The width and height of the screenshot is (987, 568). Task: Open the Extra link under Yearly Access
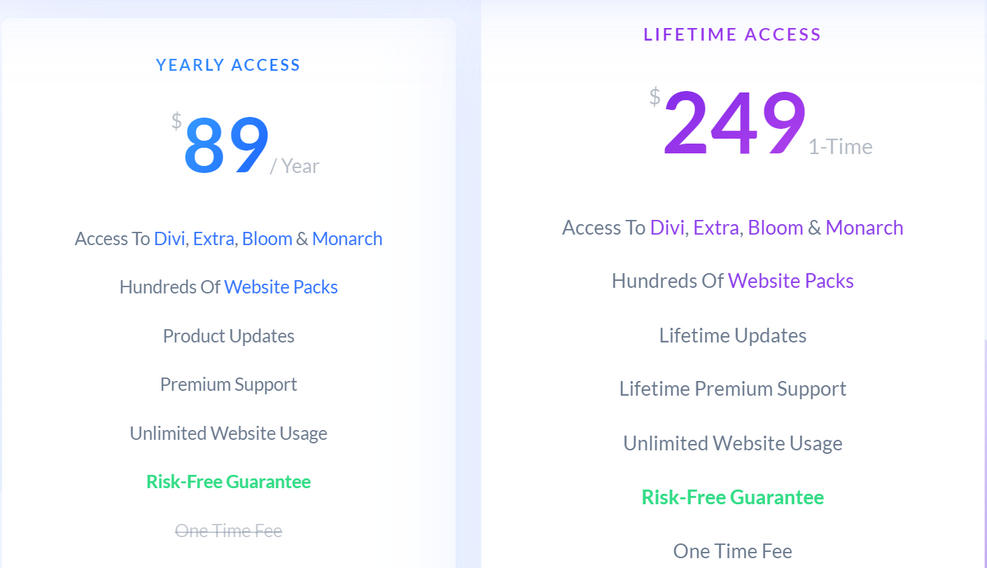(213, 239)
